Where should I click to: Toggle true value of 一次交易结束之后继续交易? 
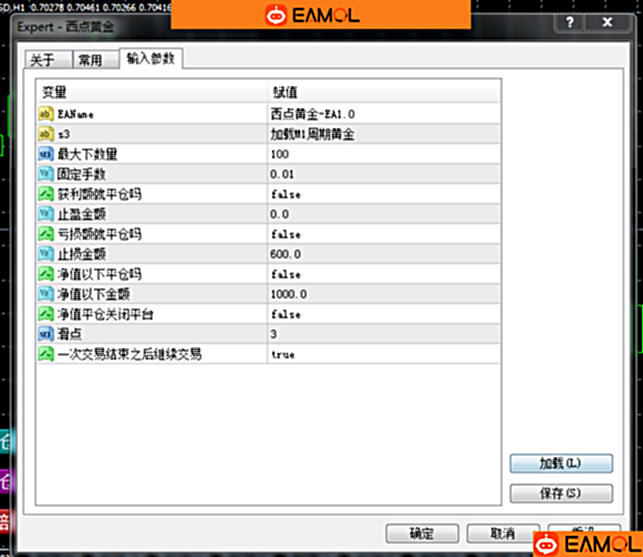[282, 354]
